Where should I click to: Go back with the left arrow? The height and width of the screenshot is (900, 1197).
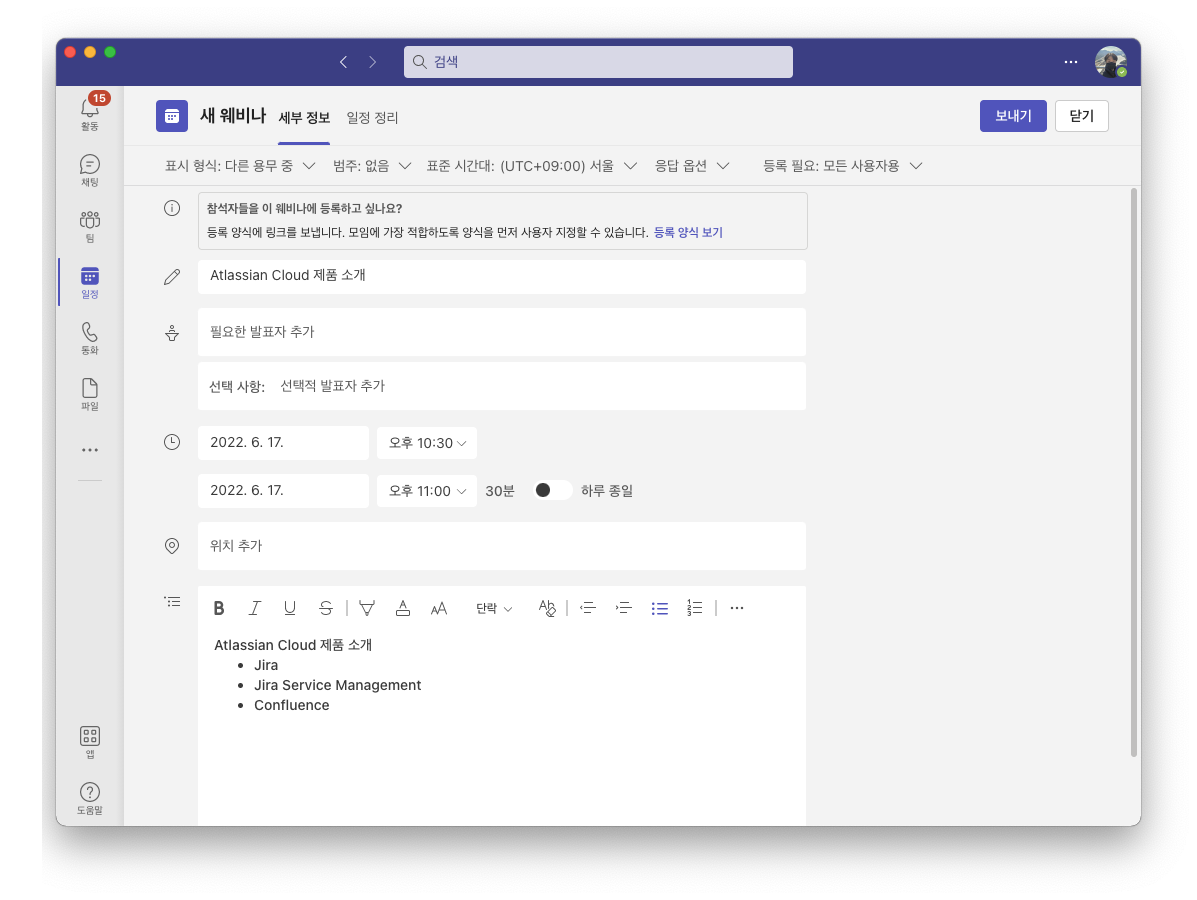click(344, 62)
